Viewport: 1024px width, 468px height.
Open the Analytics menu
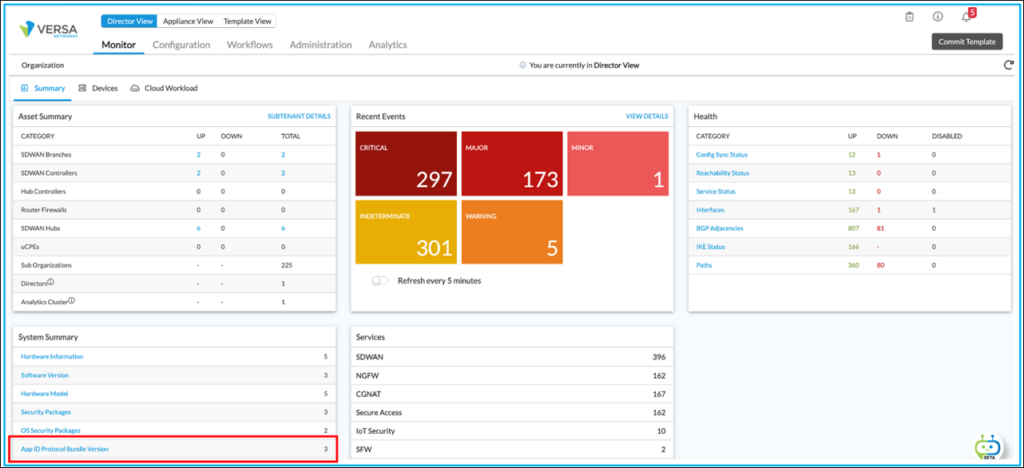pyautogui.click(x=388, y=44)
